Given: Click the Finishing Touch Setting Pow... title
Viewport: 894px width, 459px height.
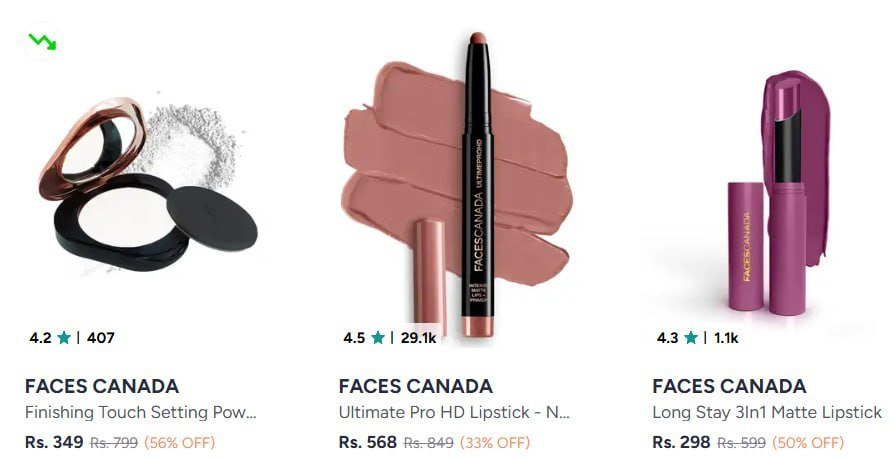Looking at the screenshot, I should 141,412.
